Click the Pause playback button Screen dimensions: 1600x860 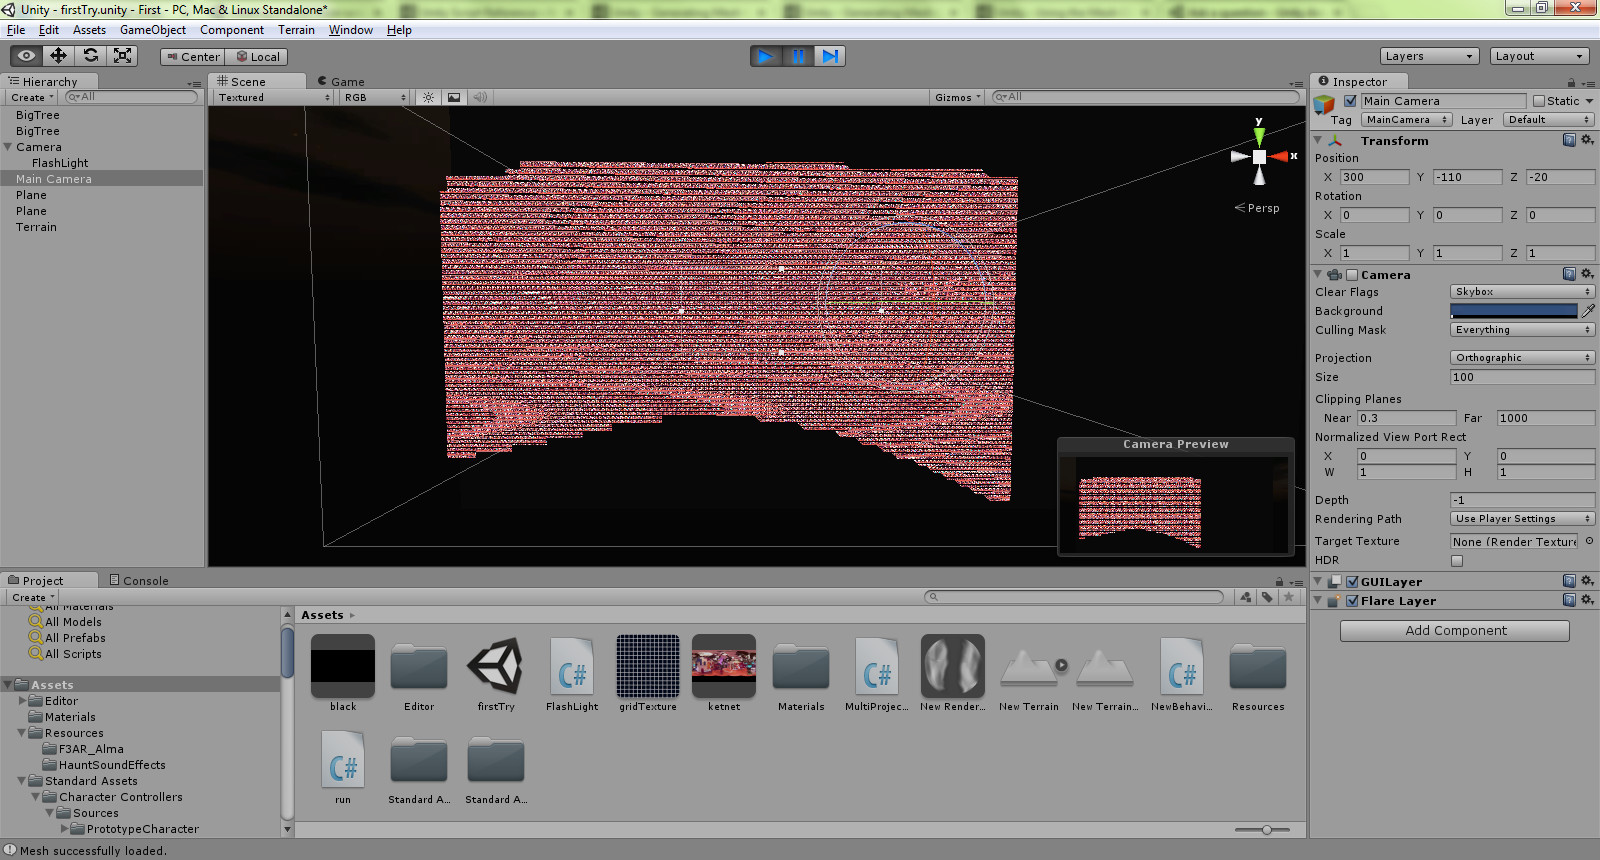798,56
